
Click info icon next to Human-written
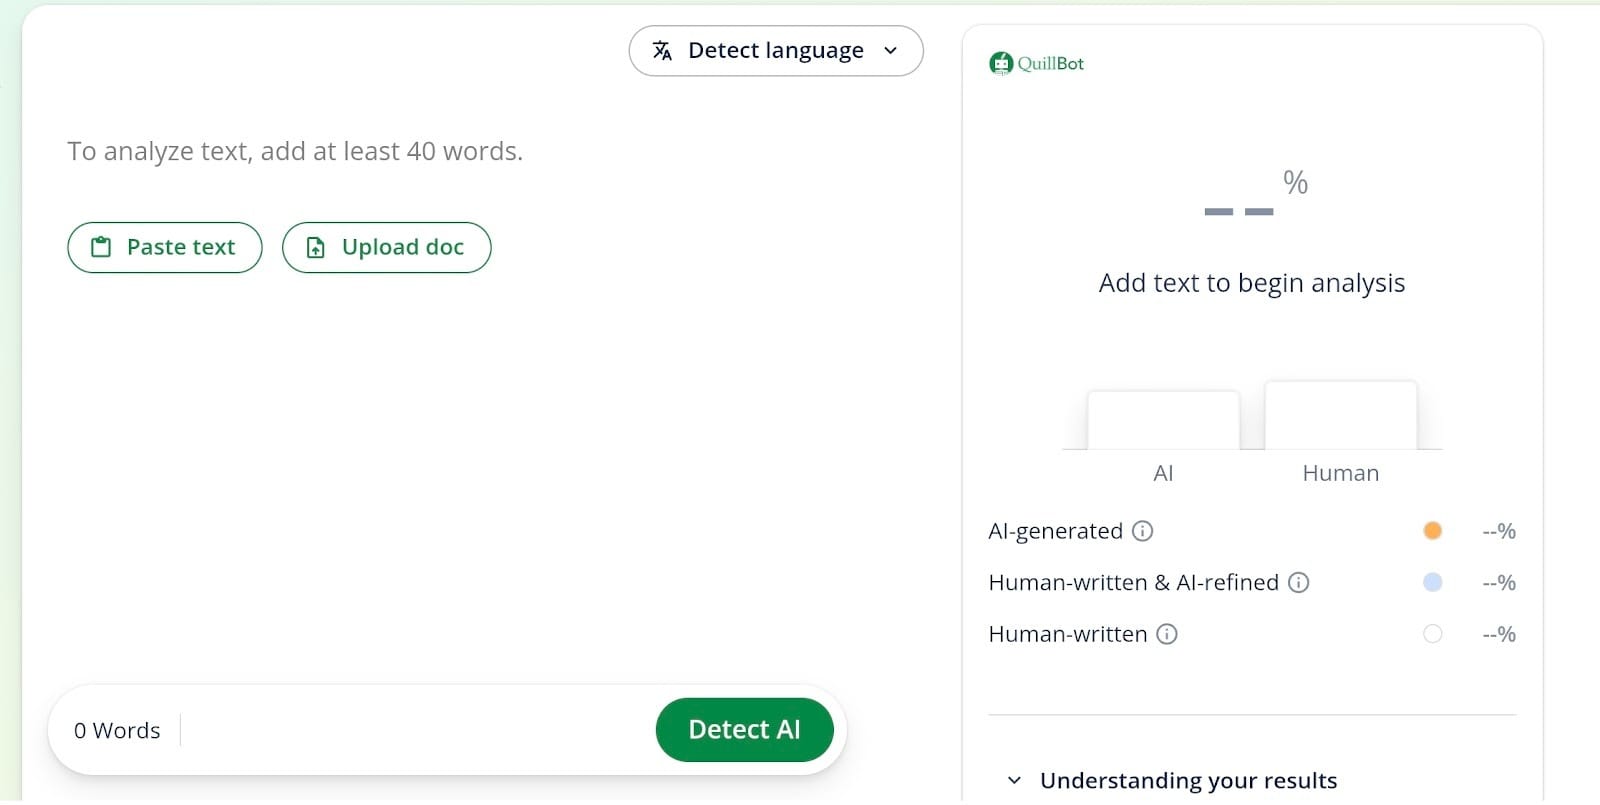click(x=1166, y=634)
